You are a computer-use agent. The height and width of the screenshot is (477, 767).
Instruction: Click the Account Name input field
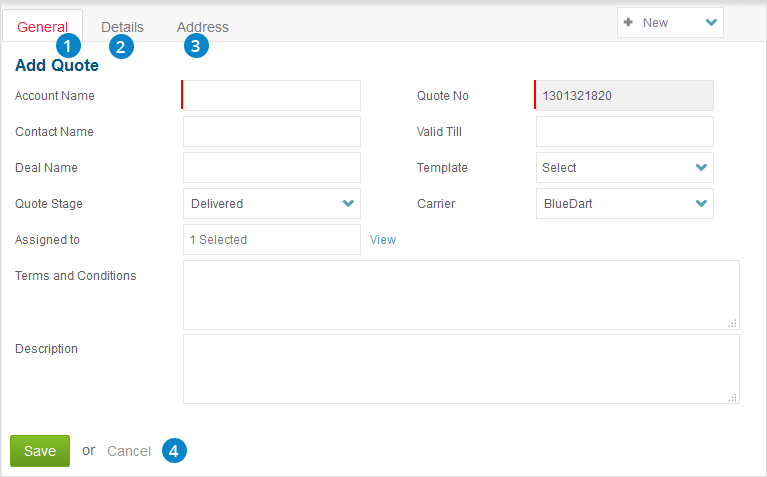click(x=271, y=95)
